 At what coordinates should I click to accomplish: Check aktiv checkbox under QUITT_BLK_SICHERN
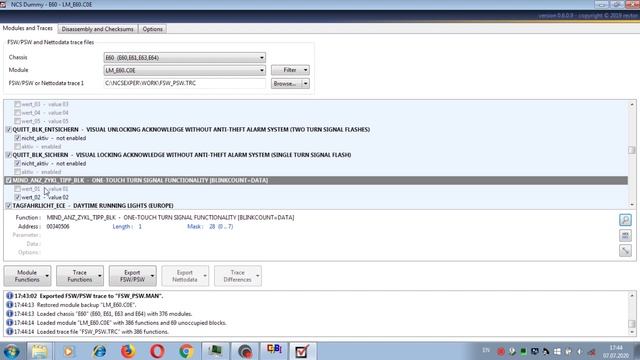[18, 172]
